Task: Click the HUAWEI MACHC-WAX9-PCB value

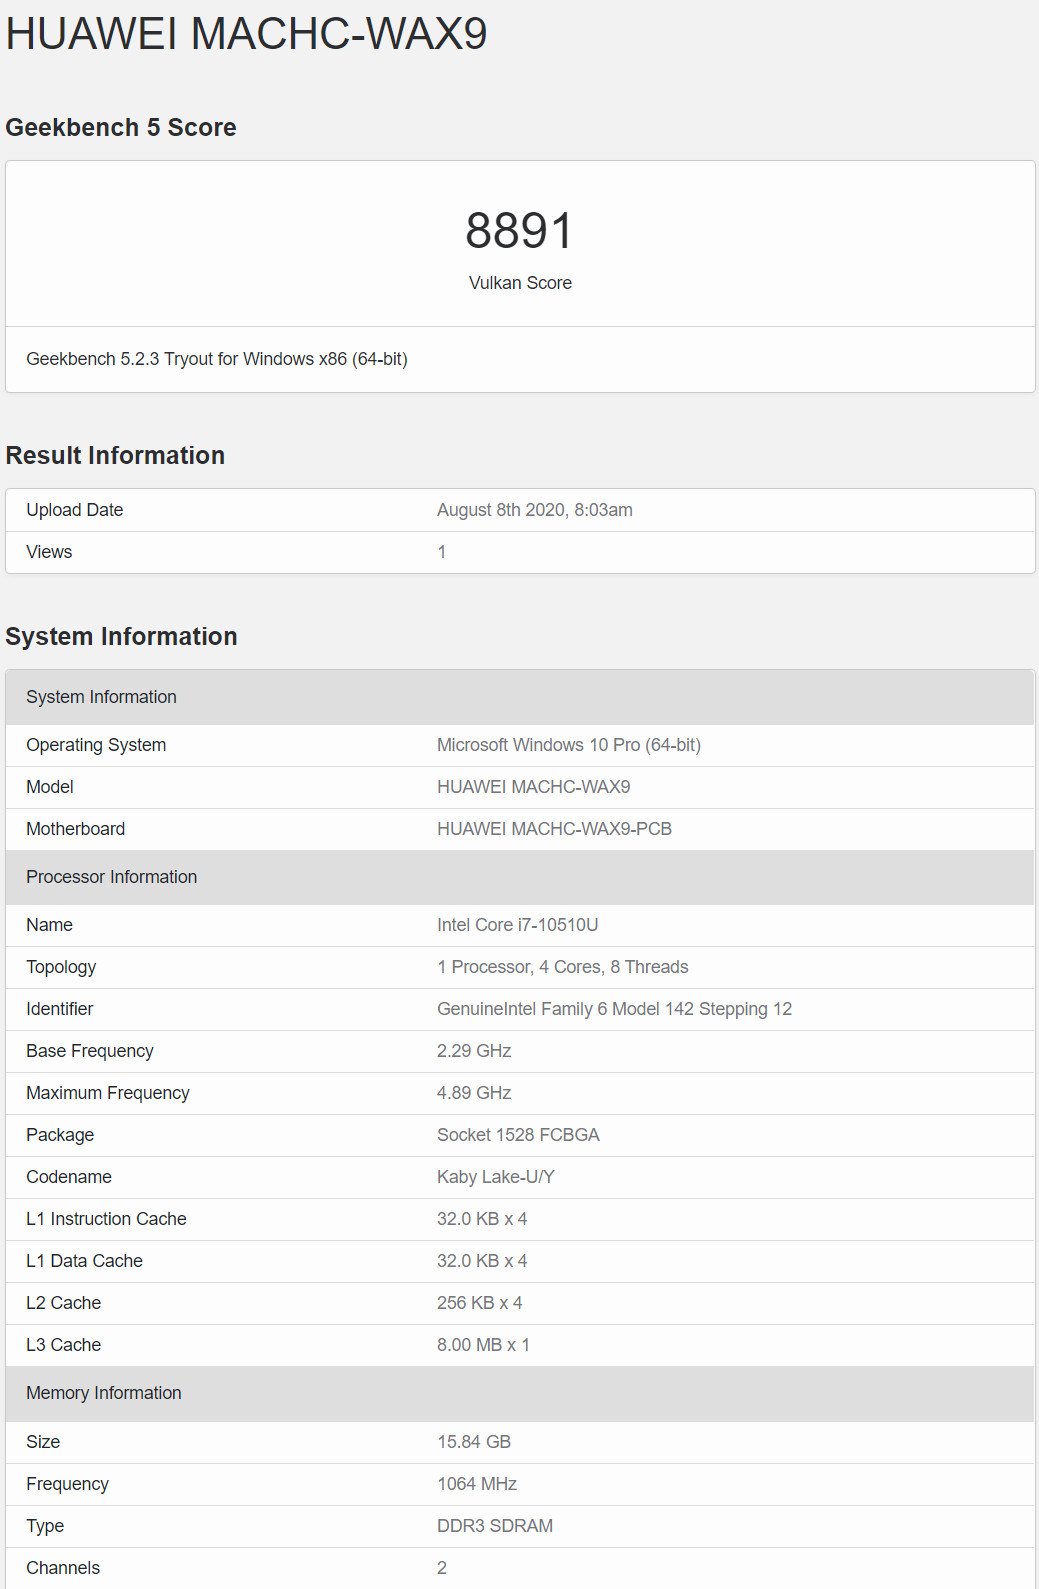Action: (x=555, y=829)
